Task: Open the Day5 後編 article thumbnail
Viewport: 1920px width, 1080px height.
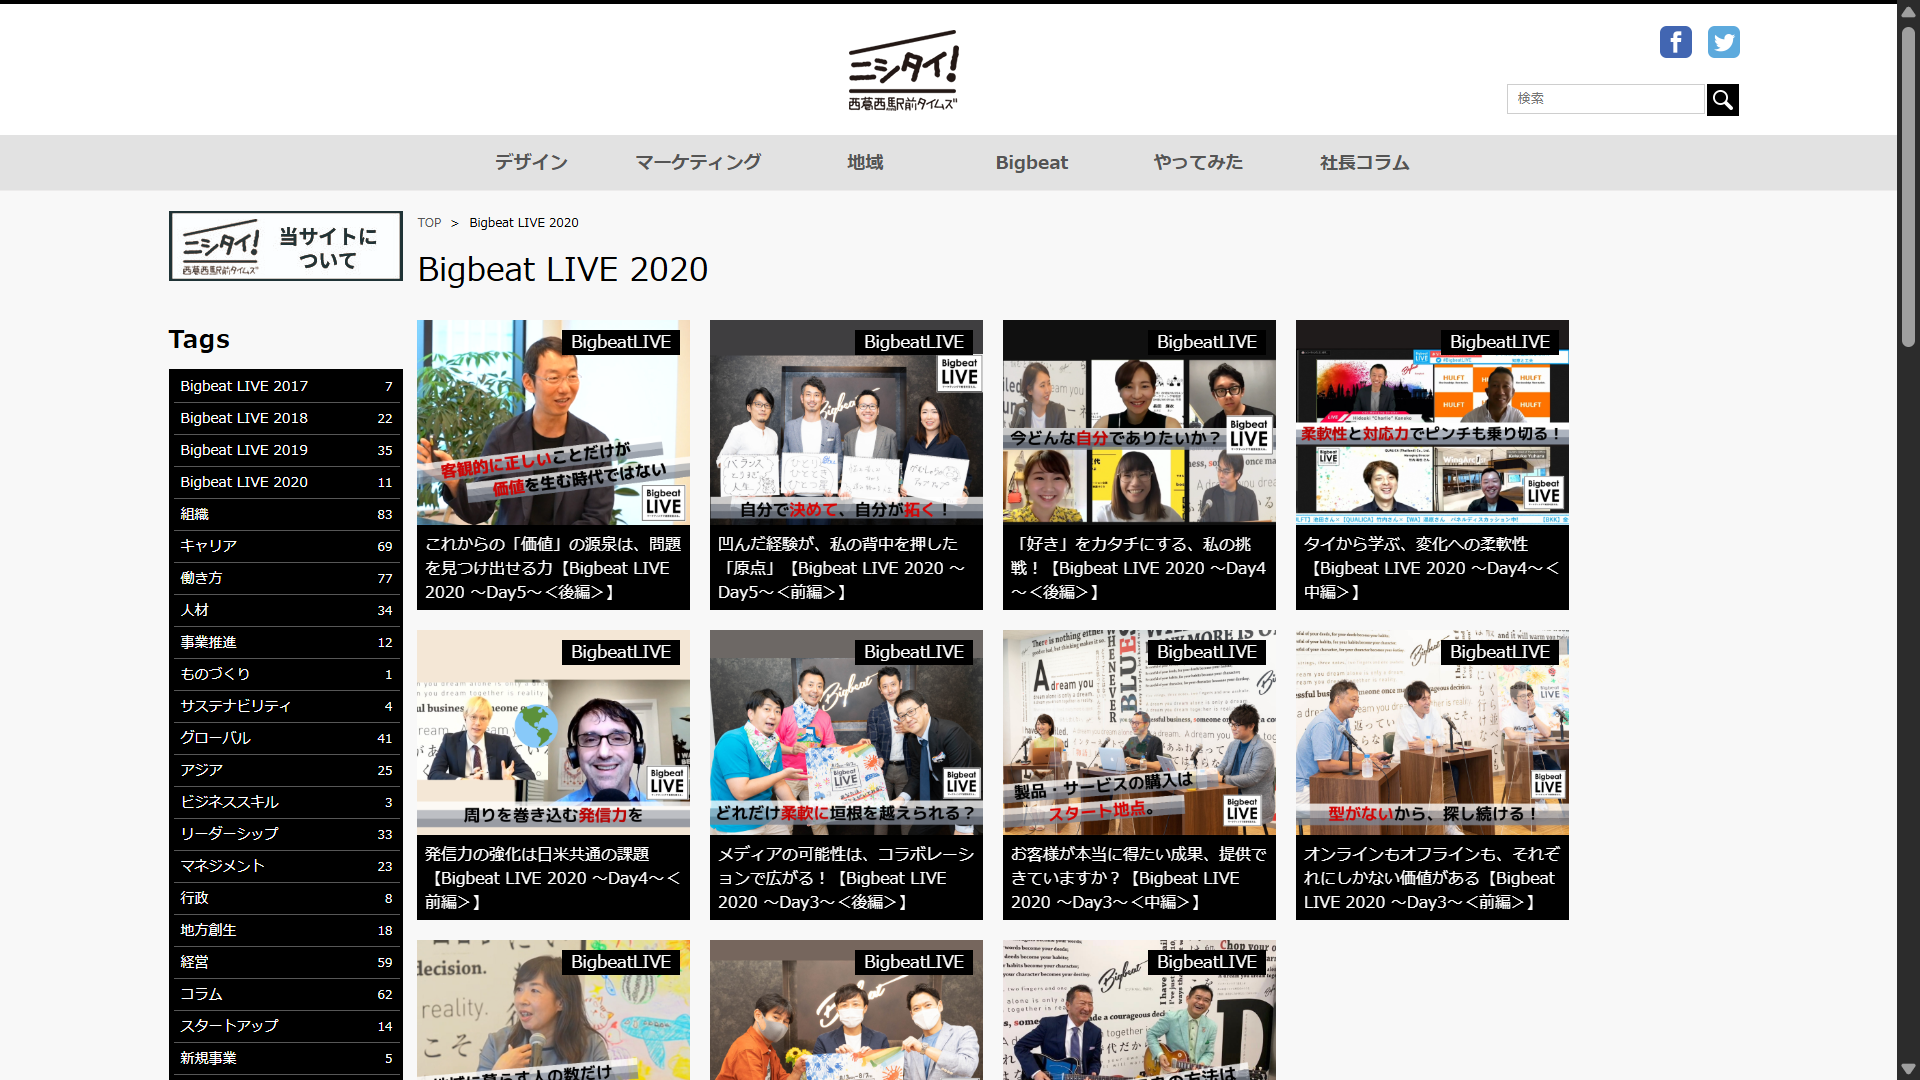Action: [553, 422]
